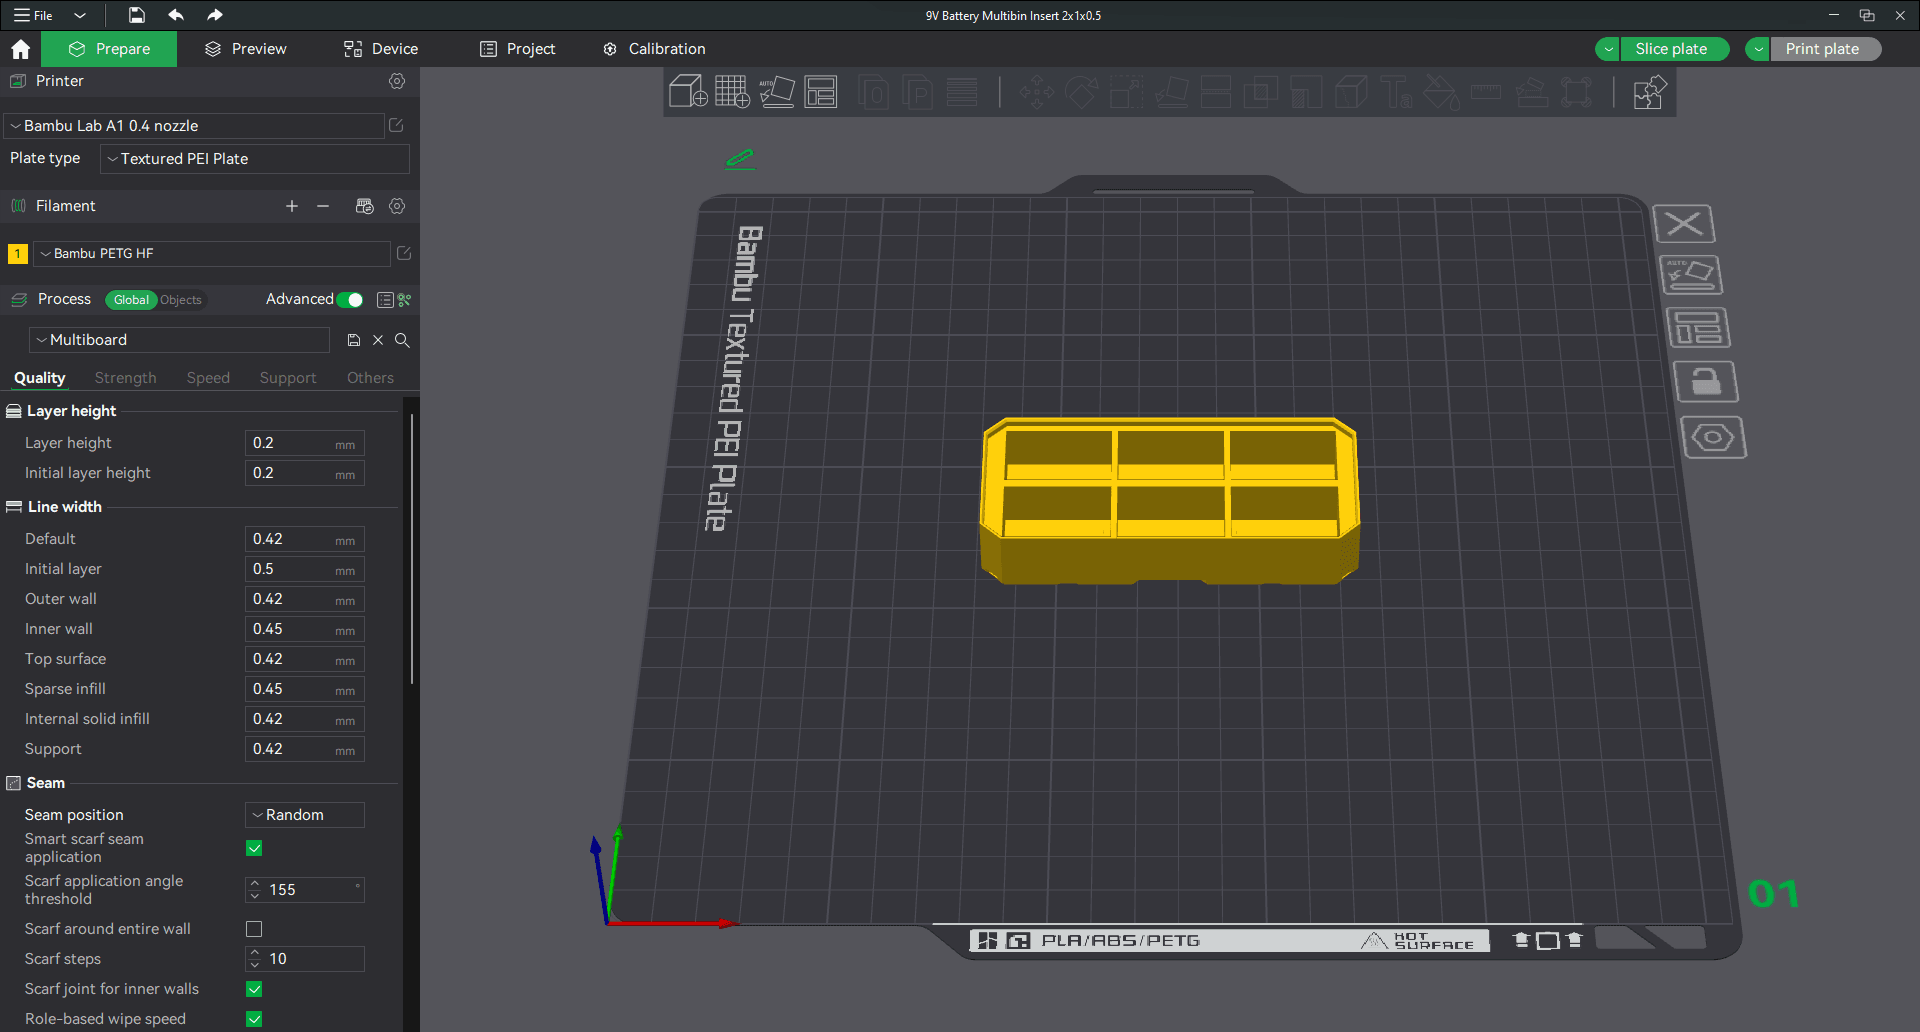This screenshot has height=1032, width=1920.
Task: Open plate settings gear icon
Action: (1714, 438)
